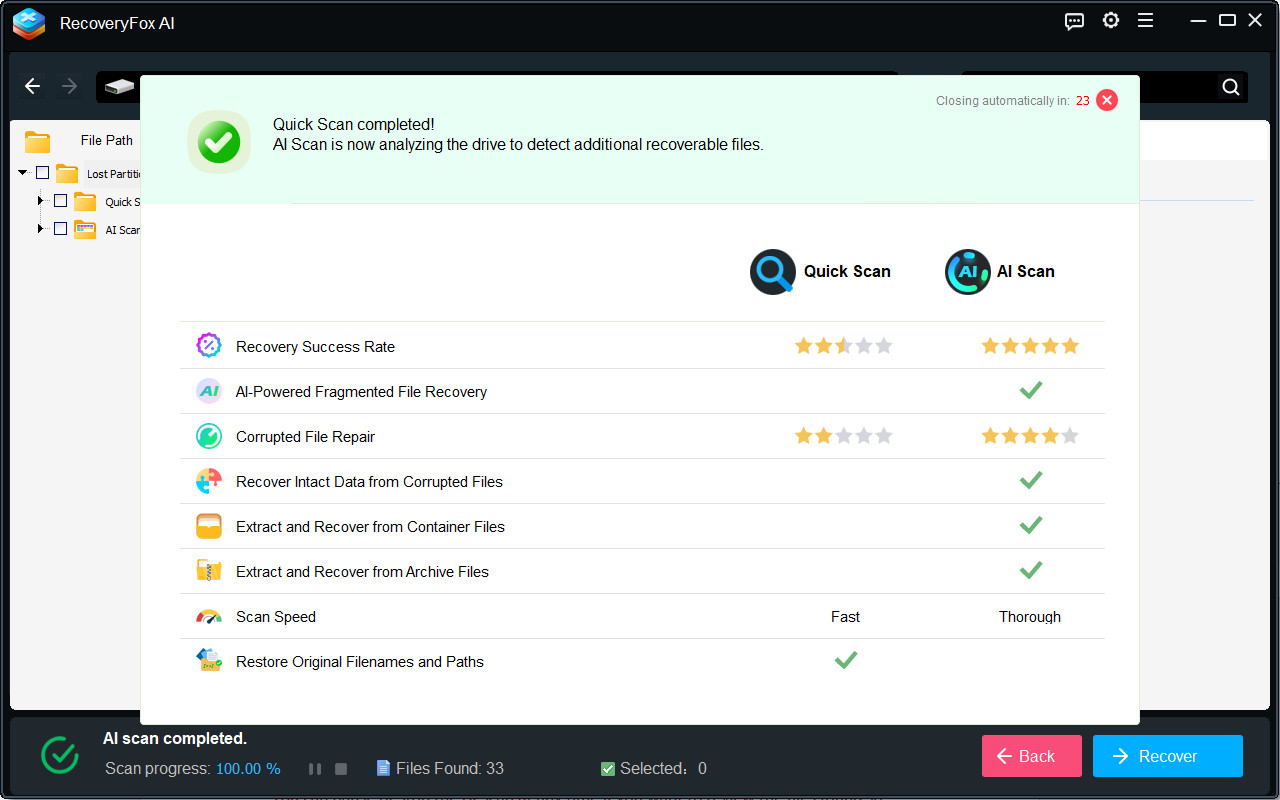Click the Files Found document icon
Screen dimensions: 1280x800
point(383,768)
